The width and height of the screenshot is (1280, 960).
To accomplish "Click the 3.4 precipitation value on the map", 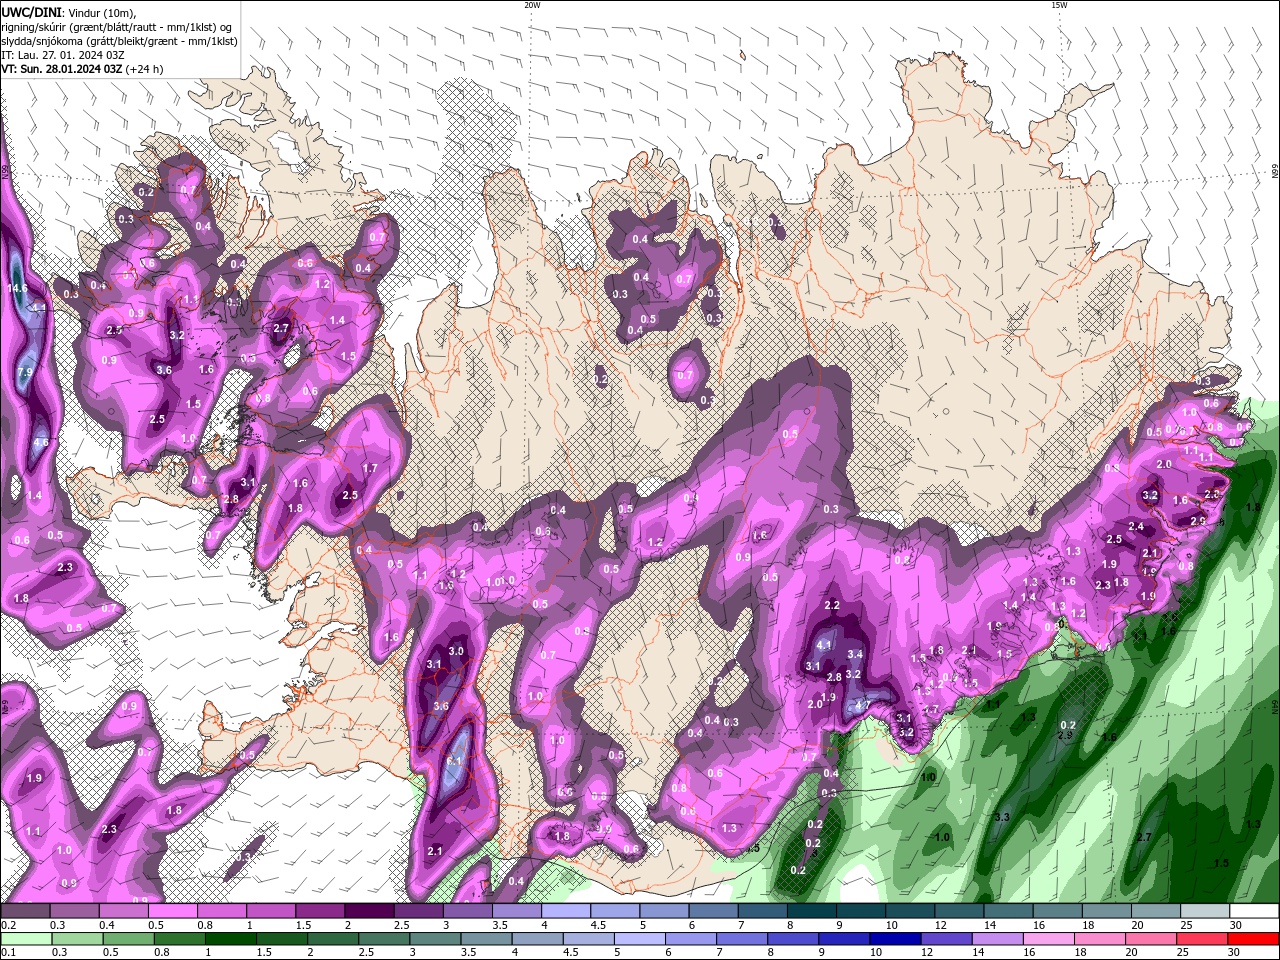I will [855, 655].
